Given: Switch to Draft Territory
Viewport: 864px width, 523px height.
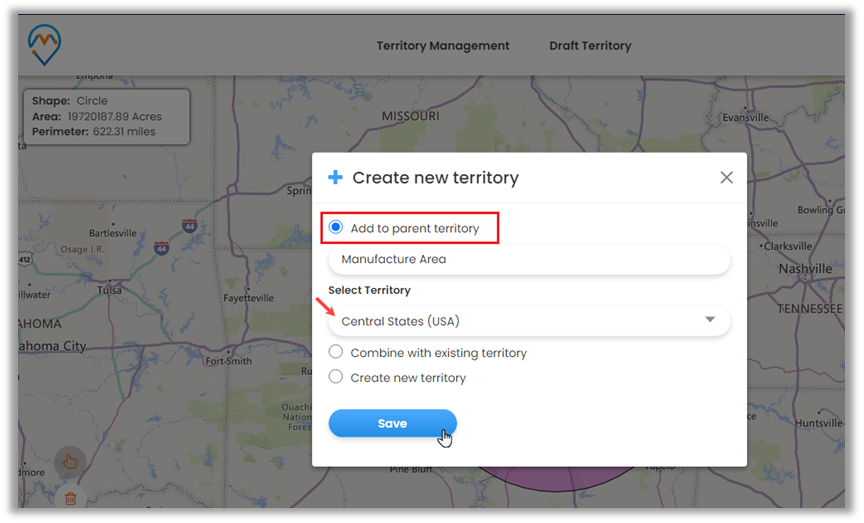Looking at the screenshot, I should (590, 46).
